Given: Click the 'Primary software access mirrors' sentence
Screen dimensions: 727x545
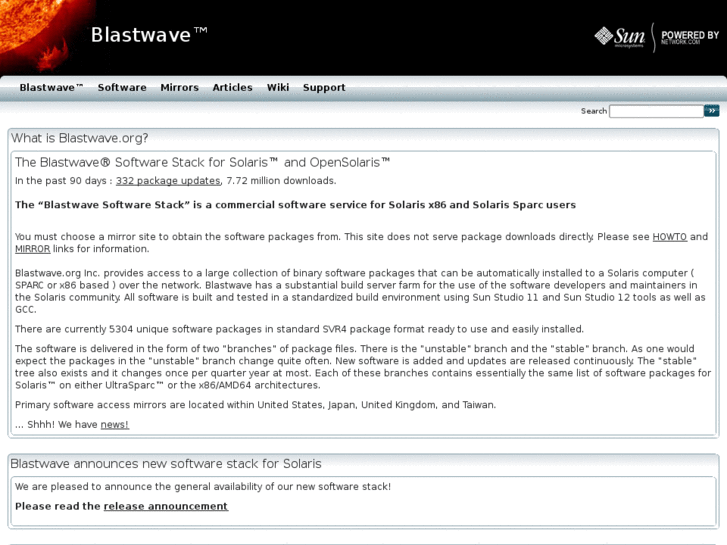Looking at the screenshot, I should pyautogui.click(x=255, y=405).
